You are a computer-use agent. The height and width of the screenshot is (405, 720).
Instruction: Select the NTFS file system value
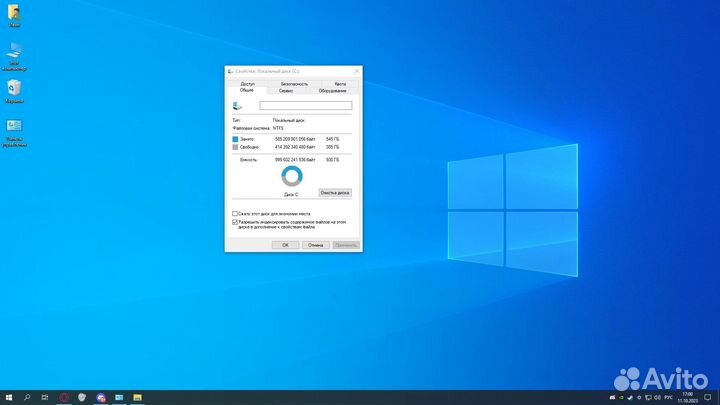(x=278, y=128)
